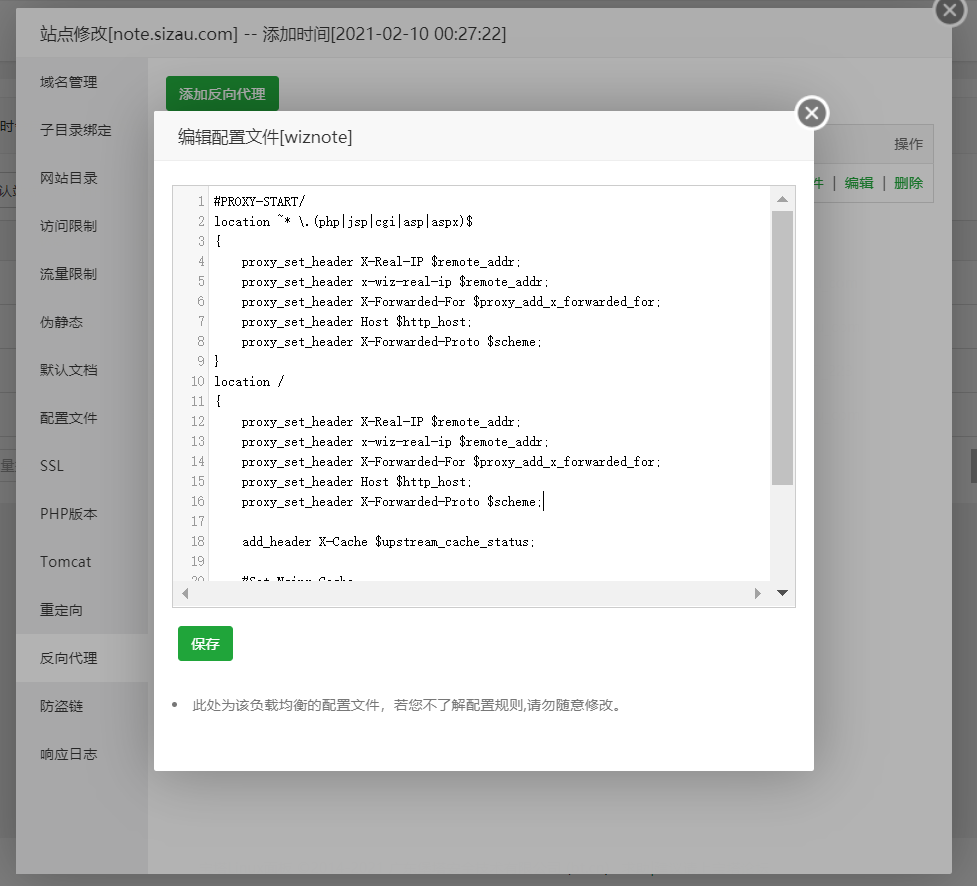977x886 pixels.
Task: Switch to 网站目录 tab
Action: click(x=69, y=178)
